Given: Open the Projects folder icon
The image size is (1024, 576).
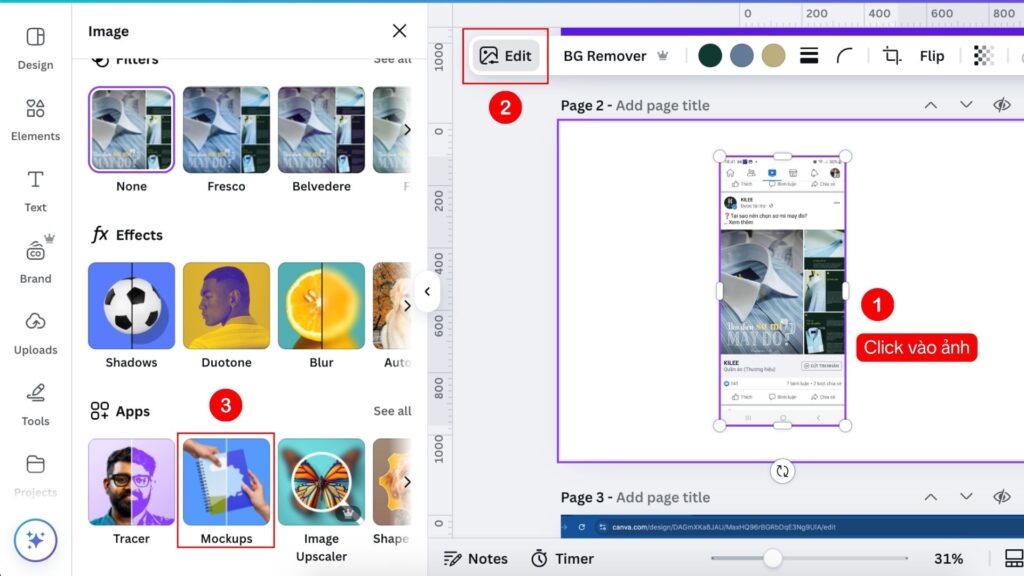Looking at the screenshot, I should [x=35, y=464].
